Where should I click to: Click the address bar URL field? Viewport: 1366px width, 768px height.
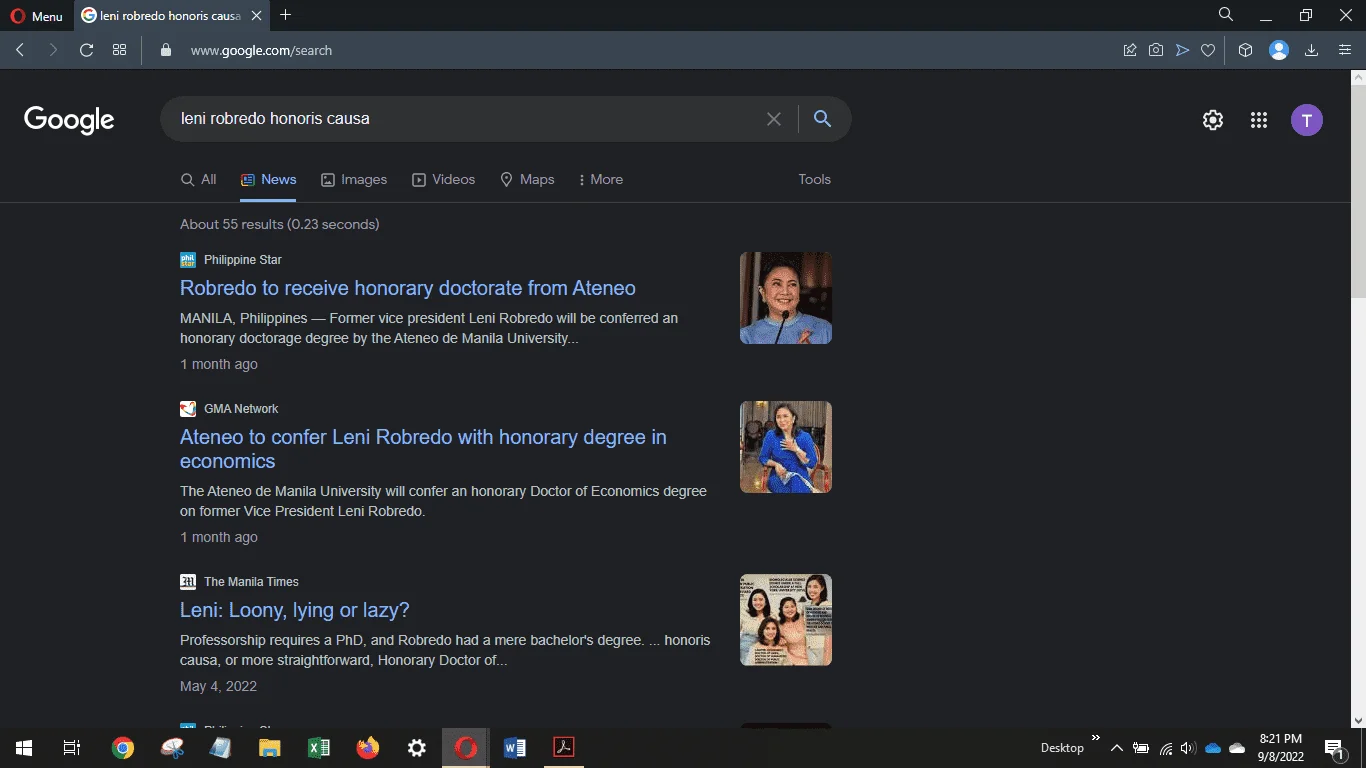[x=640, y=50]
